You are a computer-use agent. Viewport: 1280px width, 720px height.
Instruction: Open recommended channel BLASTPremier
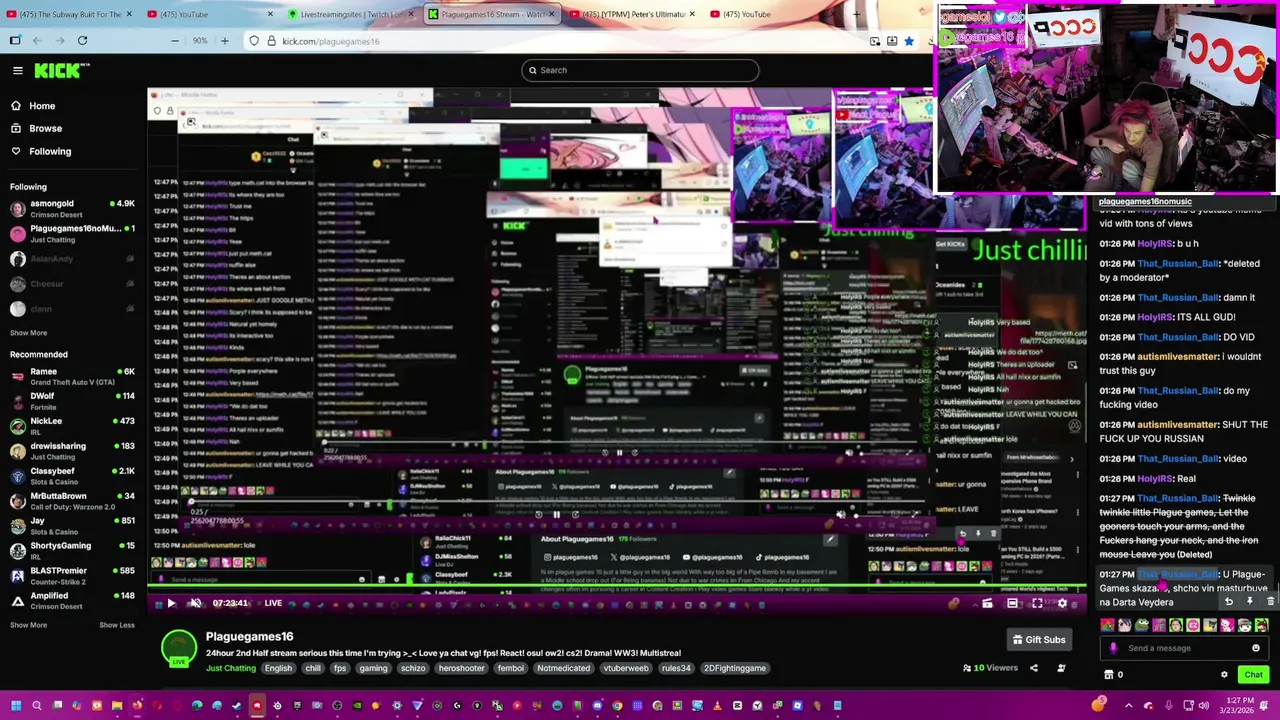[72, 576]
